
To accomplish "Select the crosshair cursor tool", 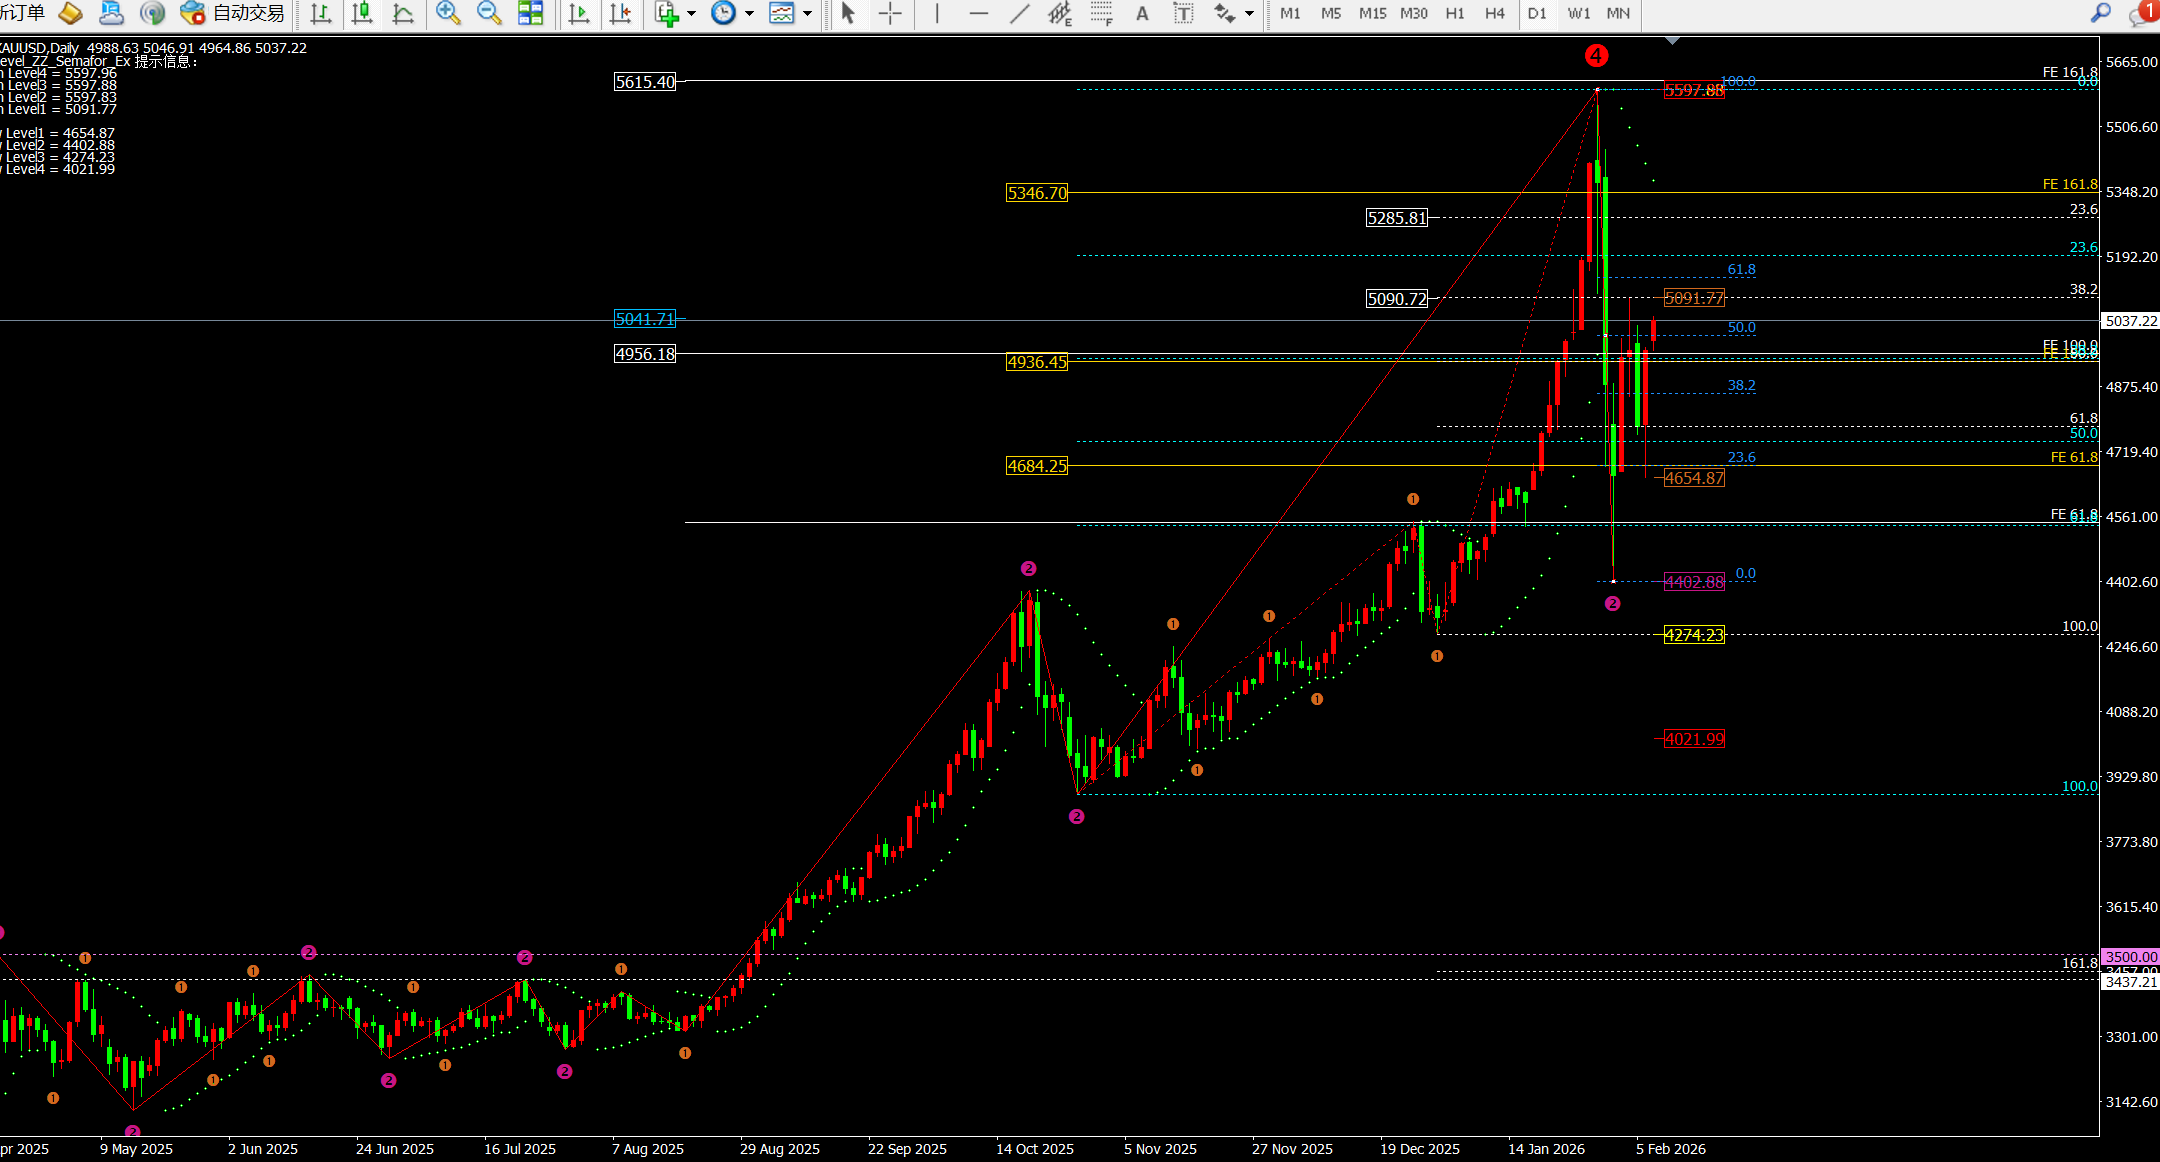I will [890, 13].
